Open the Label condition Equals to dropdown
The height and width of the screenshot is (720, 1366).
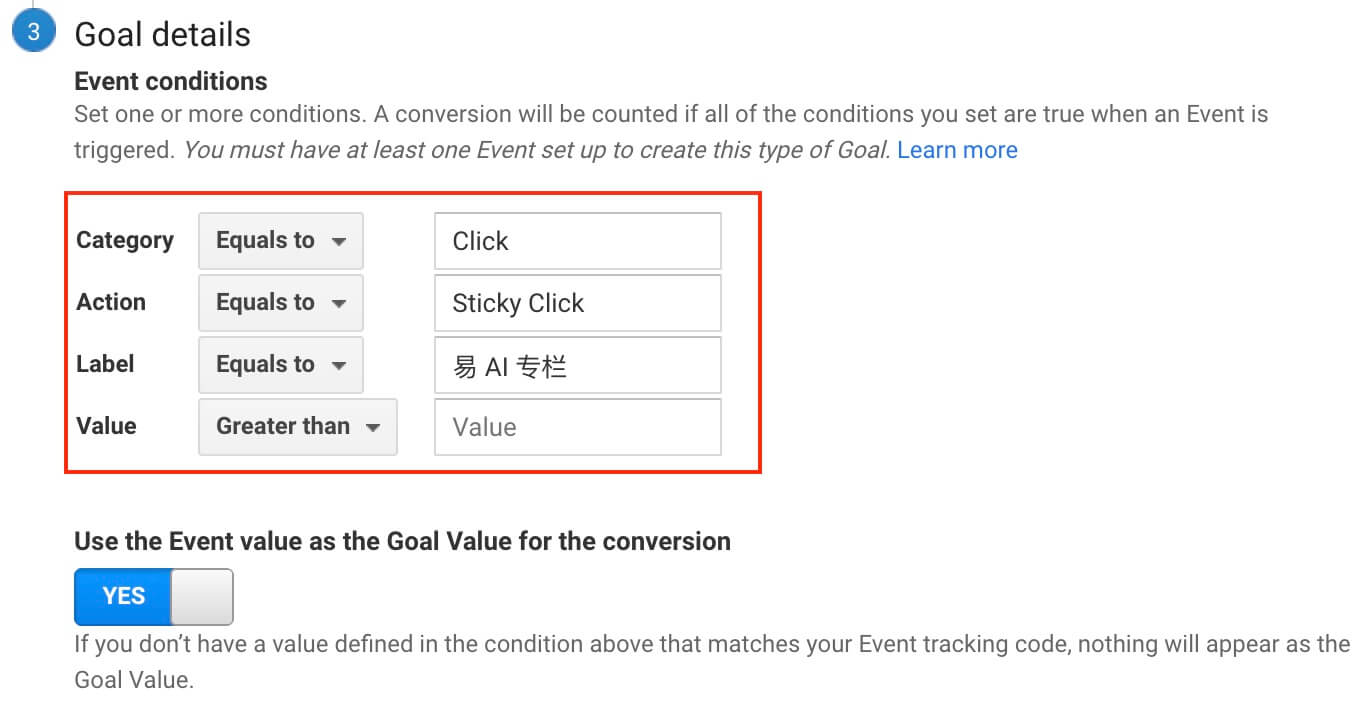(x=281, y=365)
